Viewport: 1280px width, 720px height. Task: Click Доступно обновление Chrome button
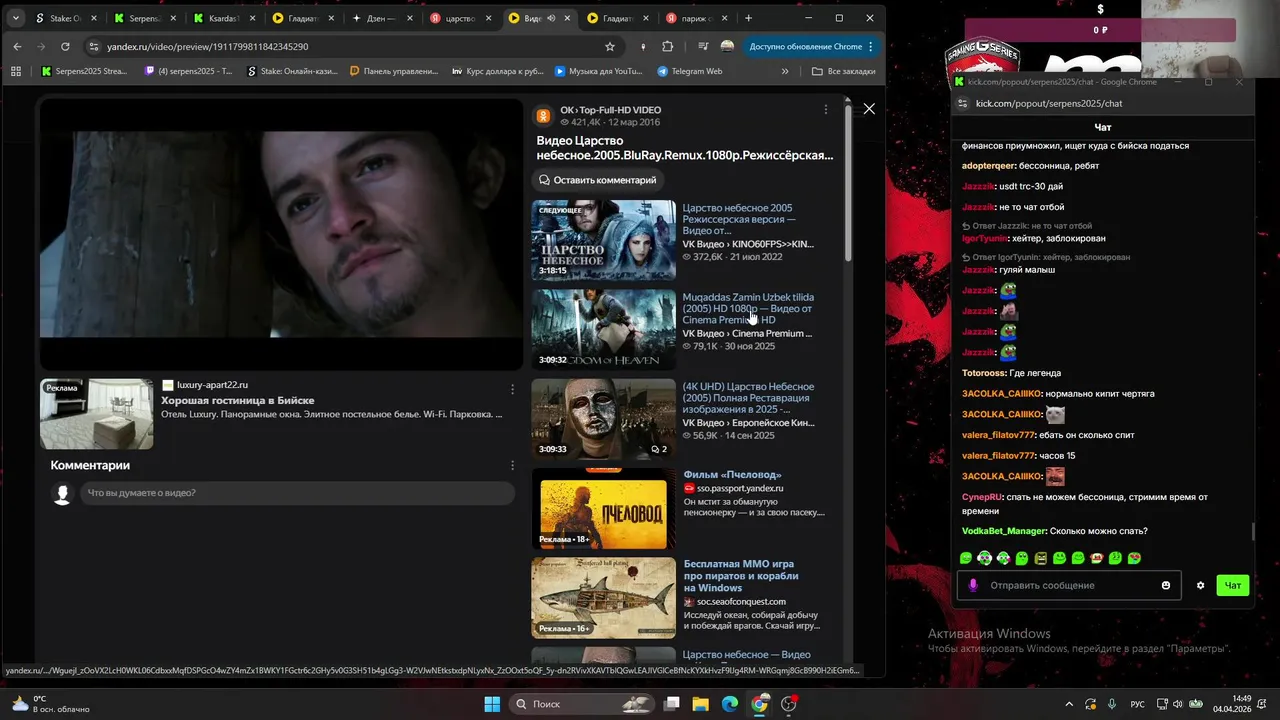click(805, 46)
